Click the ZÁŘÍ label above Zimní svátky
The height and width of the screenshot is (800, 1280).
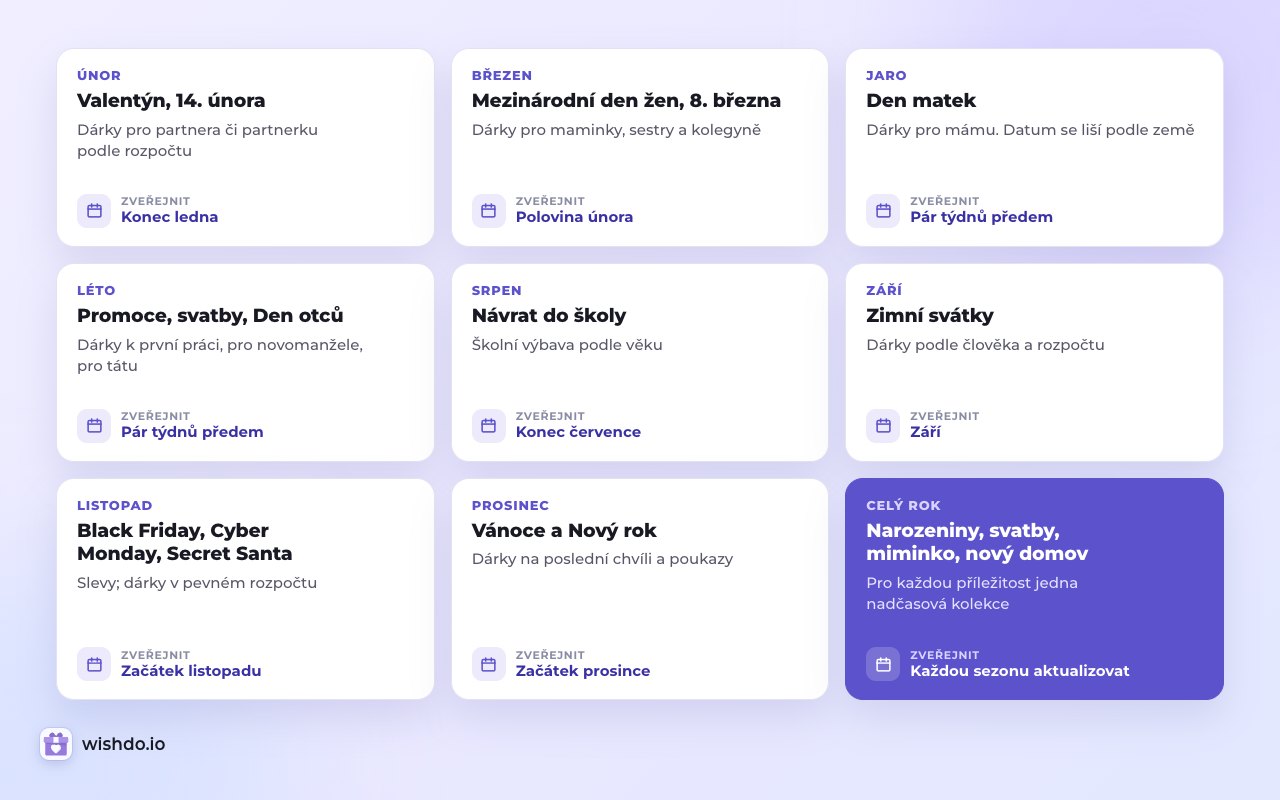pos(884,291)
